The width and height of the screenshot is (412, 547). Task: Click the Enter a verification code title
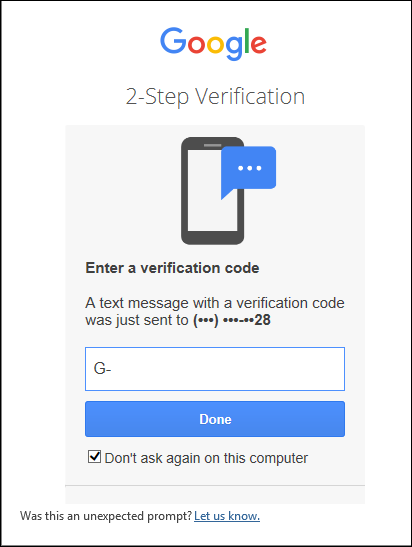pos(172,268)
